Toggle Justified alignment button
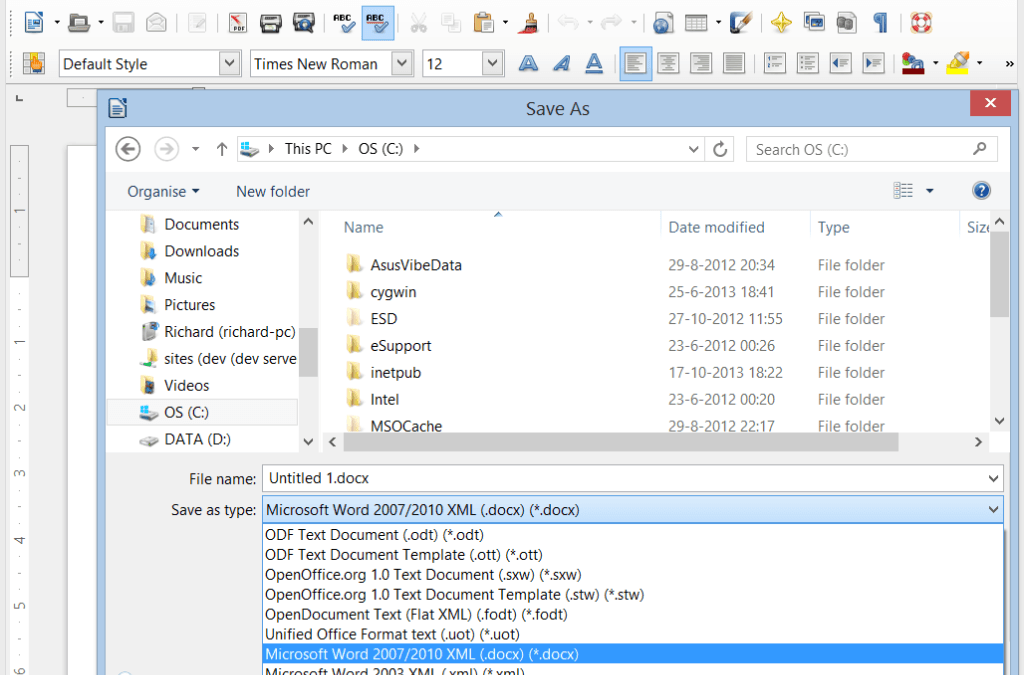 [734, 64]
